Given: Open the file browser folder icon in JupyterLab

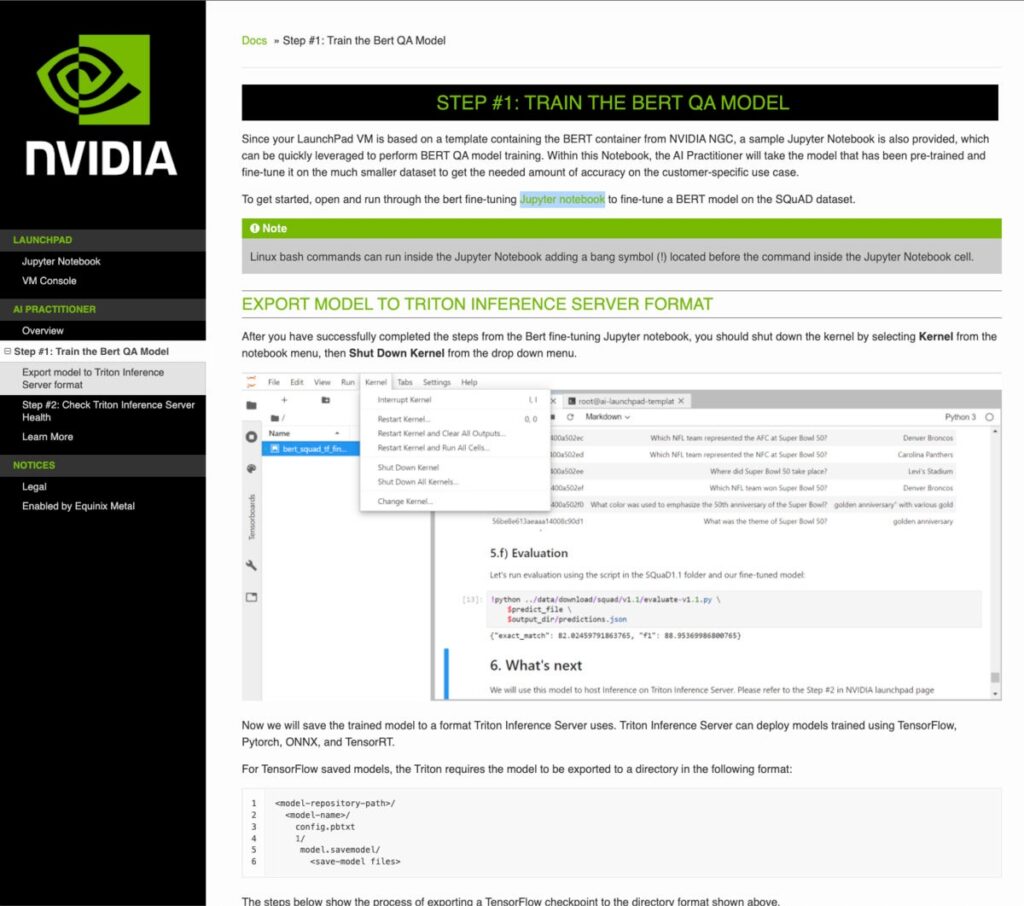Looking at the screenshot, I should 251,405.
